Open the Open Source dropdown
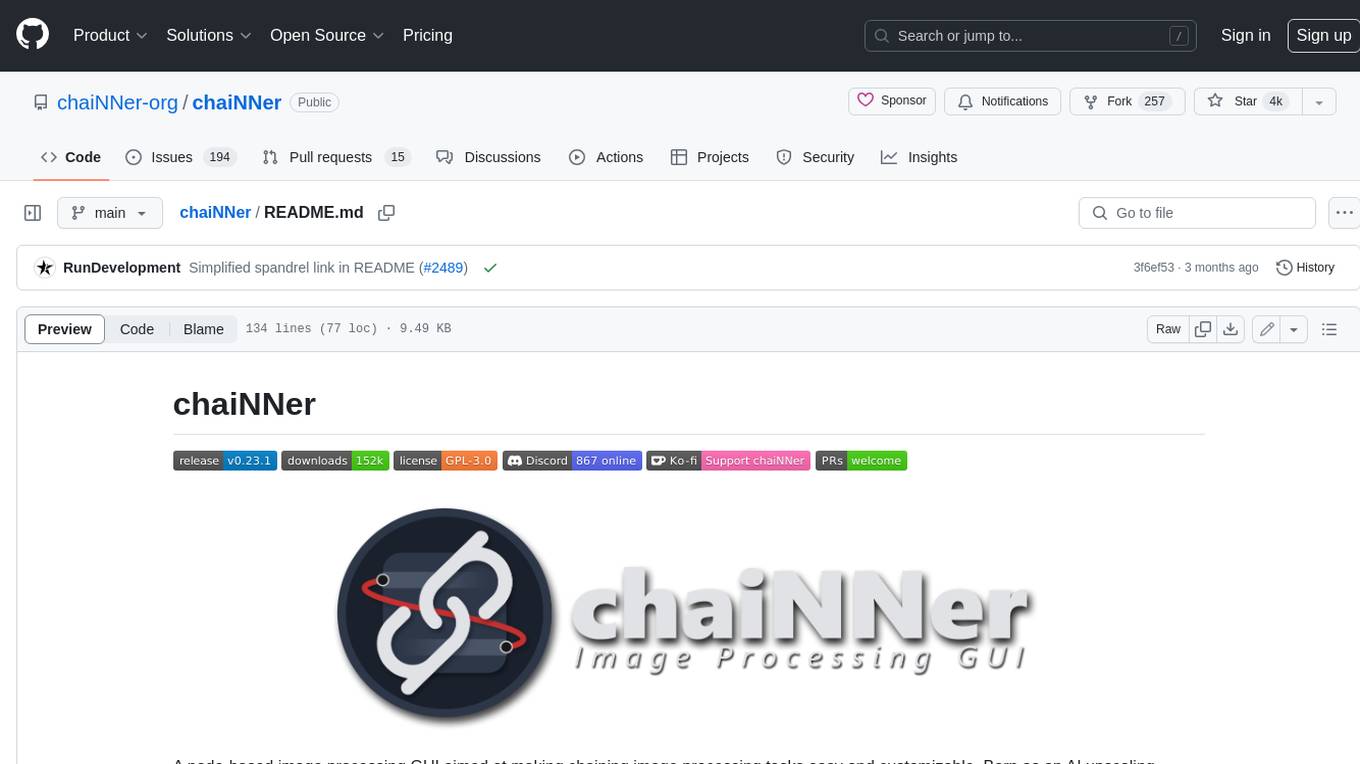1360x764 pixels. 327,35
